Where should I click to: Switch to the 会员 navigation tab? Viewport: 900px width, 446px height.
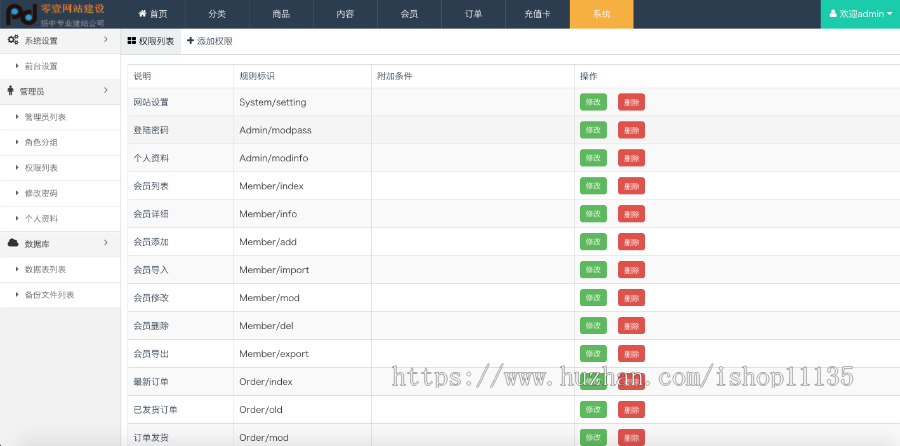[x=409, y=14]
